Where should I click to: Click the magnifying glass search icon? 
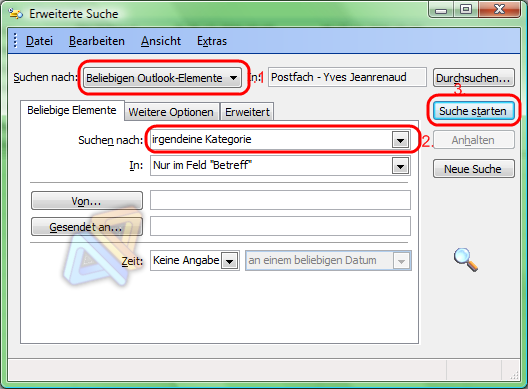coord(466,260)
